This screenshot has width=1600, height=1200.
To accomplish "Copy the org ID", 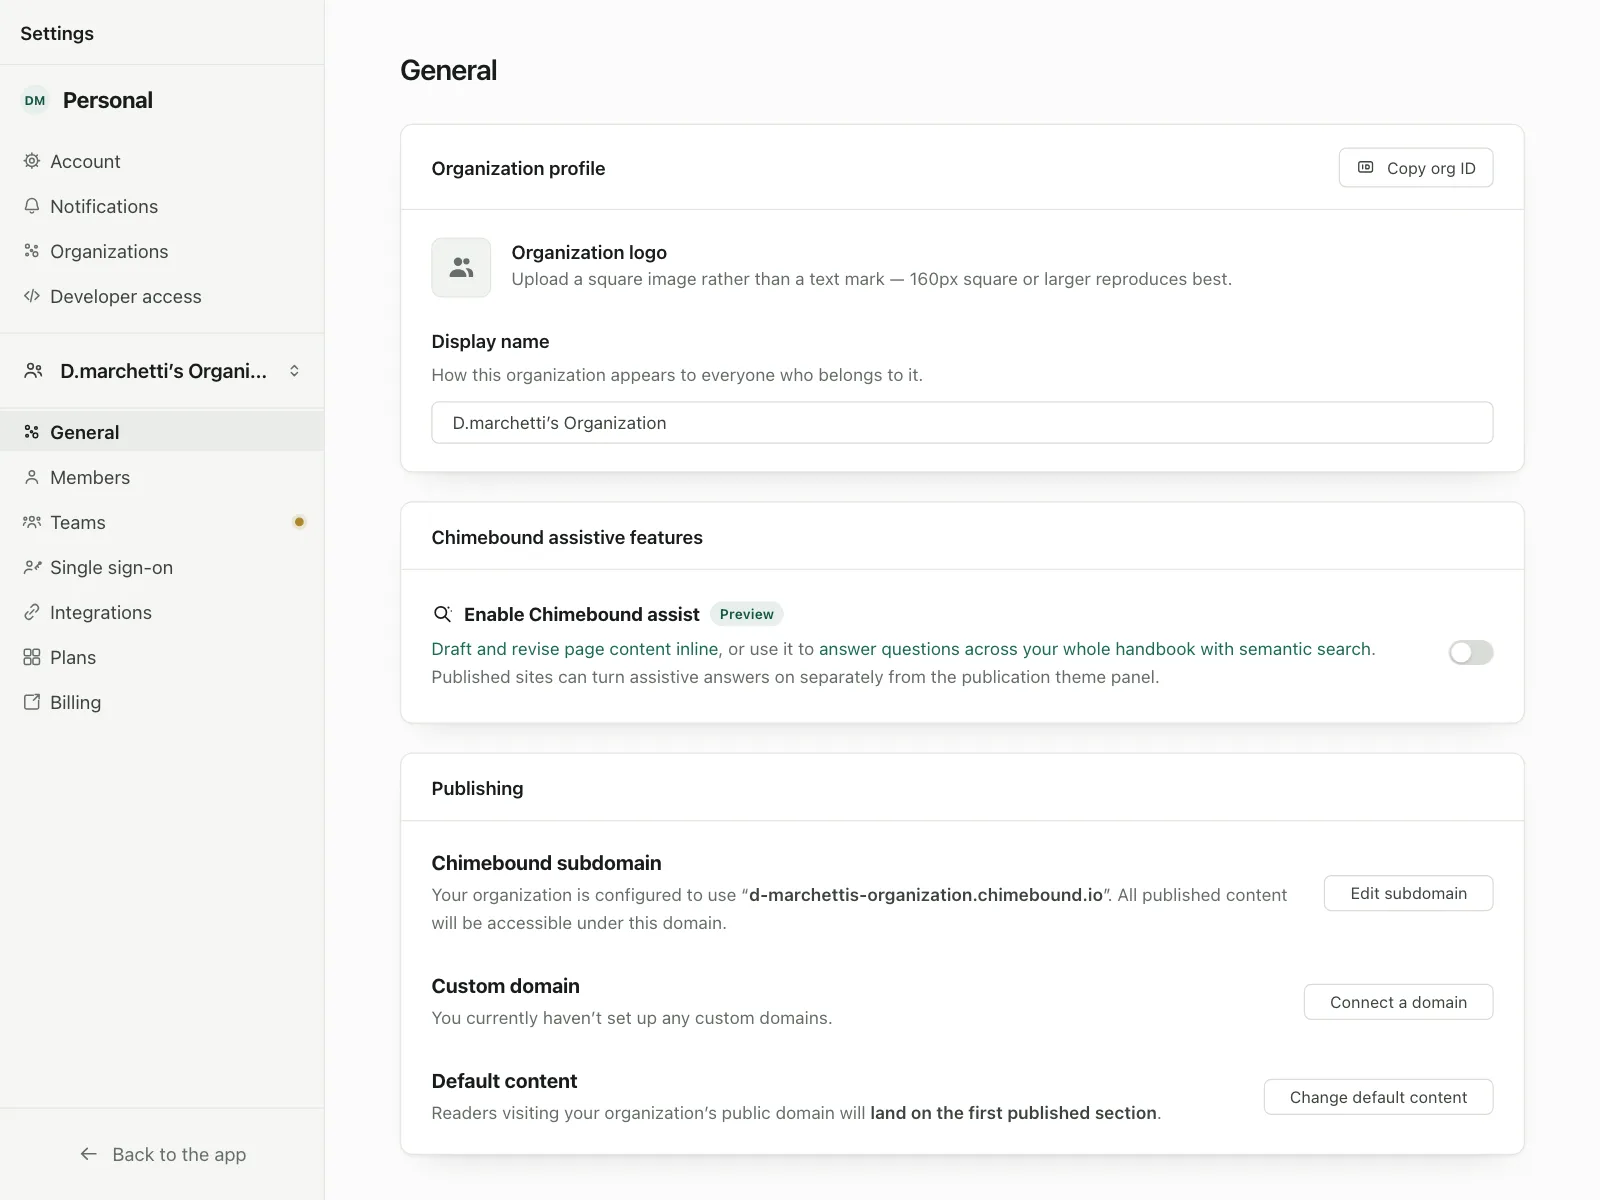I will (x=1416, y=168).
